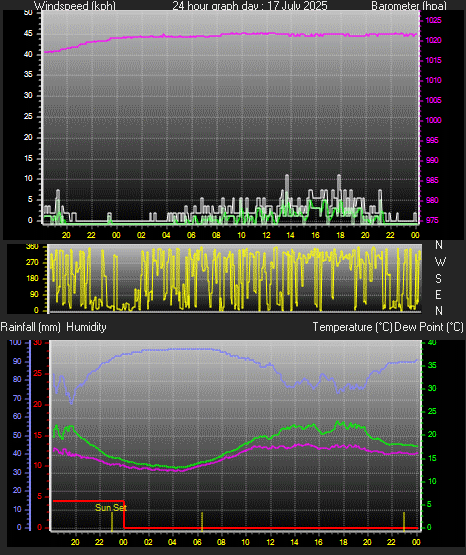This screenshot has width=466, height=555.
Task: Click 35 on the green temperature axis
Action: tap(432, 365)
